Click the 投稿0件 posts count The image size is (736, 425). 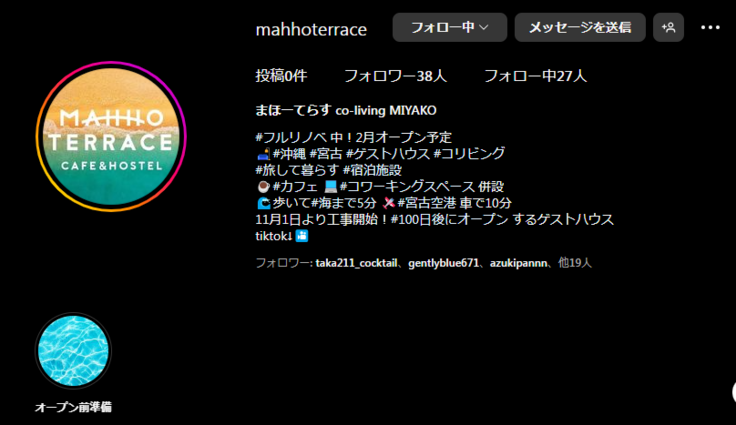(x=281, y=76)
